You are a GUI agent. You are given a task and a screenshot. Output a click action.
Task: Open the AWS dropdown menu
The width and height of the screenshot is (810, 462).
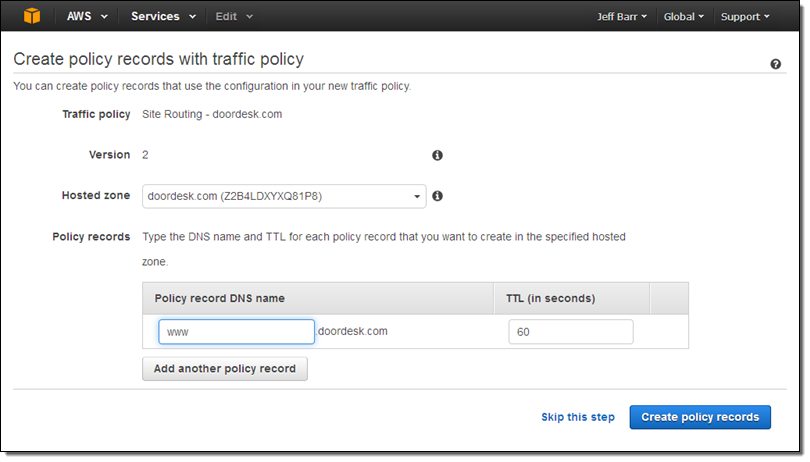pyautogui.click(x=87, y=17)
